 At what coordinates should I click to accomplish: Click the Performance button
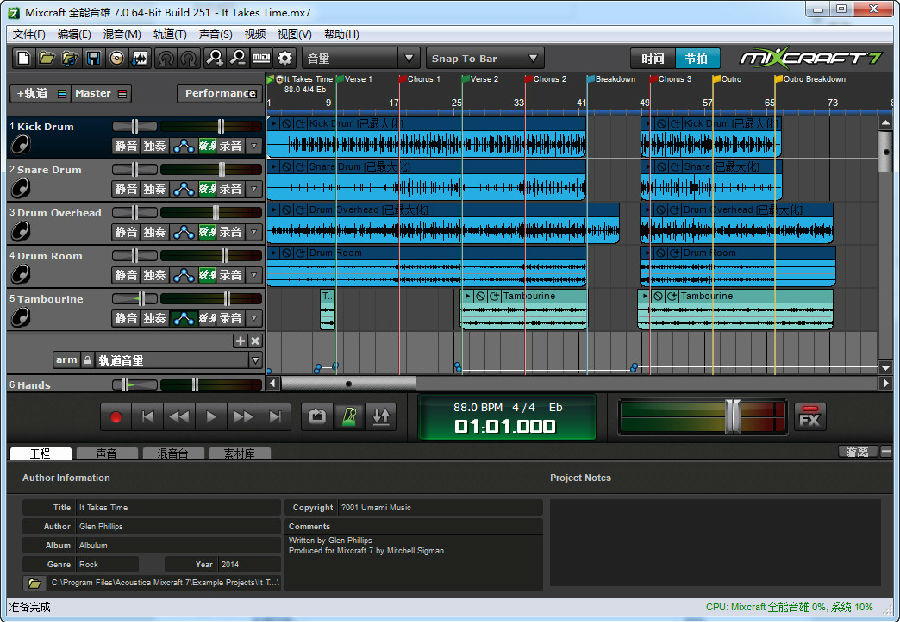pos(219,93)
